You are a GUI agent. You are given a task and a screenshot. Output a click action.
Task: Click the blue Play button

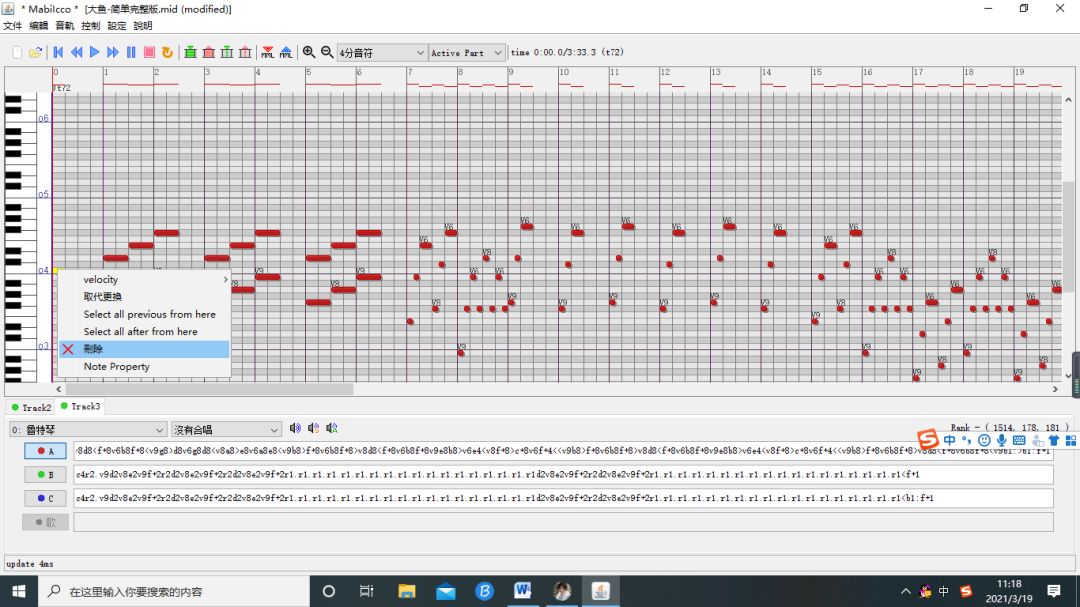(x=94, y=52)
